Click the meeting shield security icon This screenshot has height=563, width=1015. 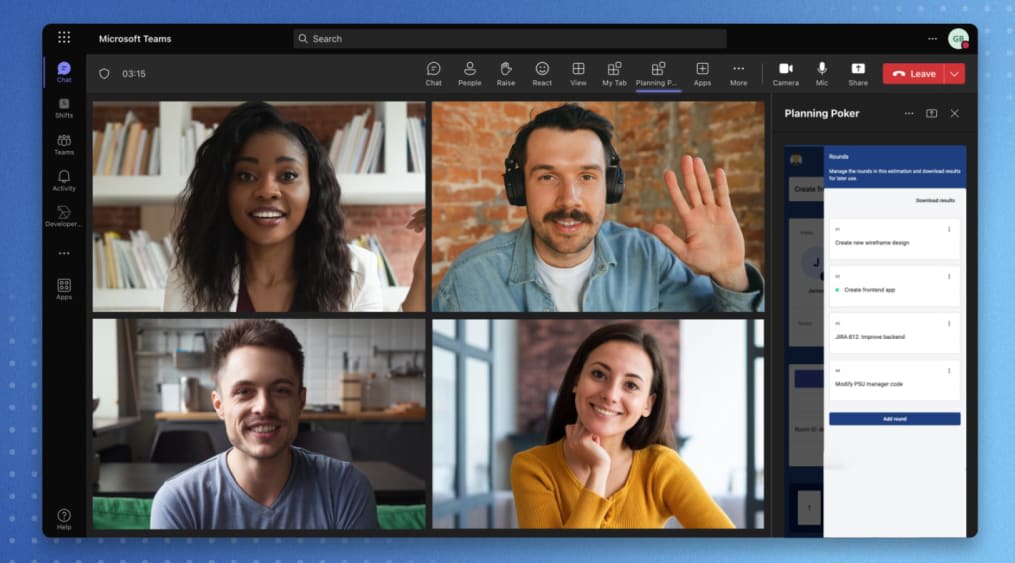pos(104,74)
